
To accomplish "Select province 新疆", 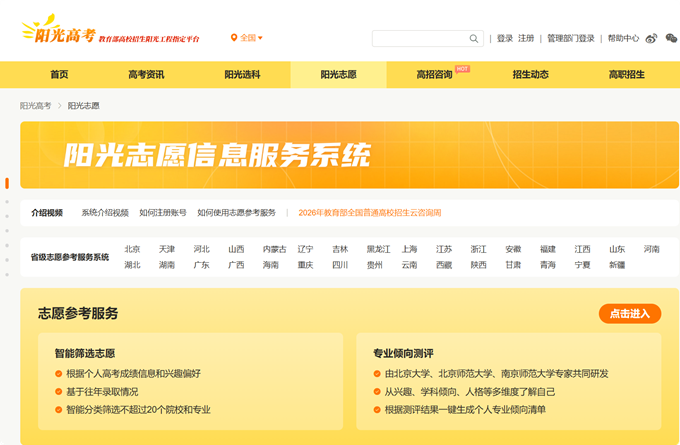I will [617, 265].
